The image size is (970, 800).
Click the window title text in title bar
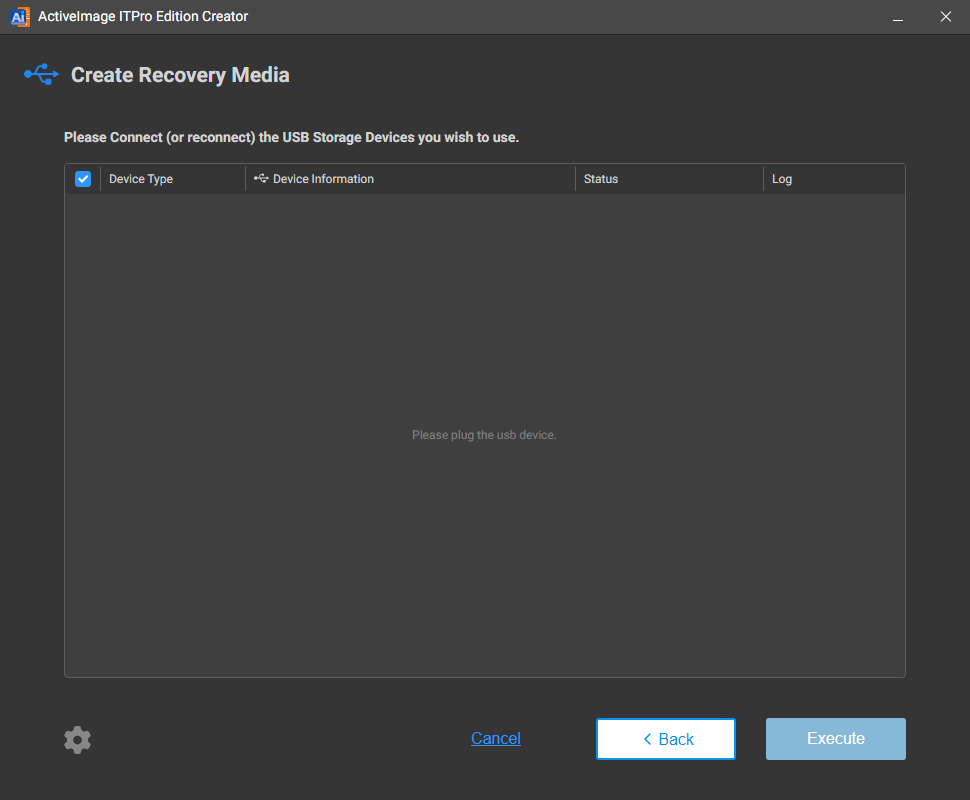143,16
